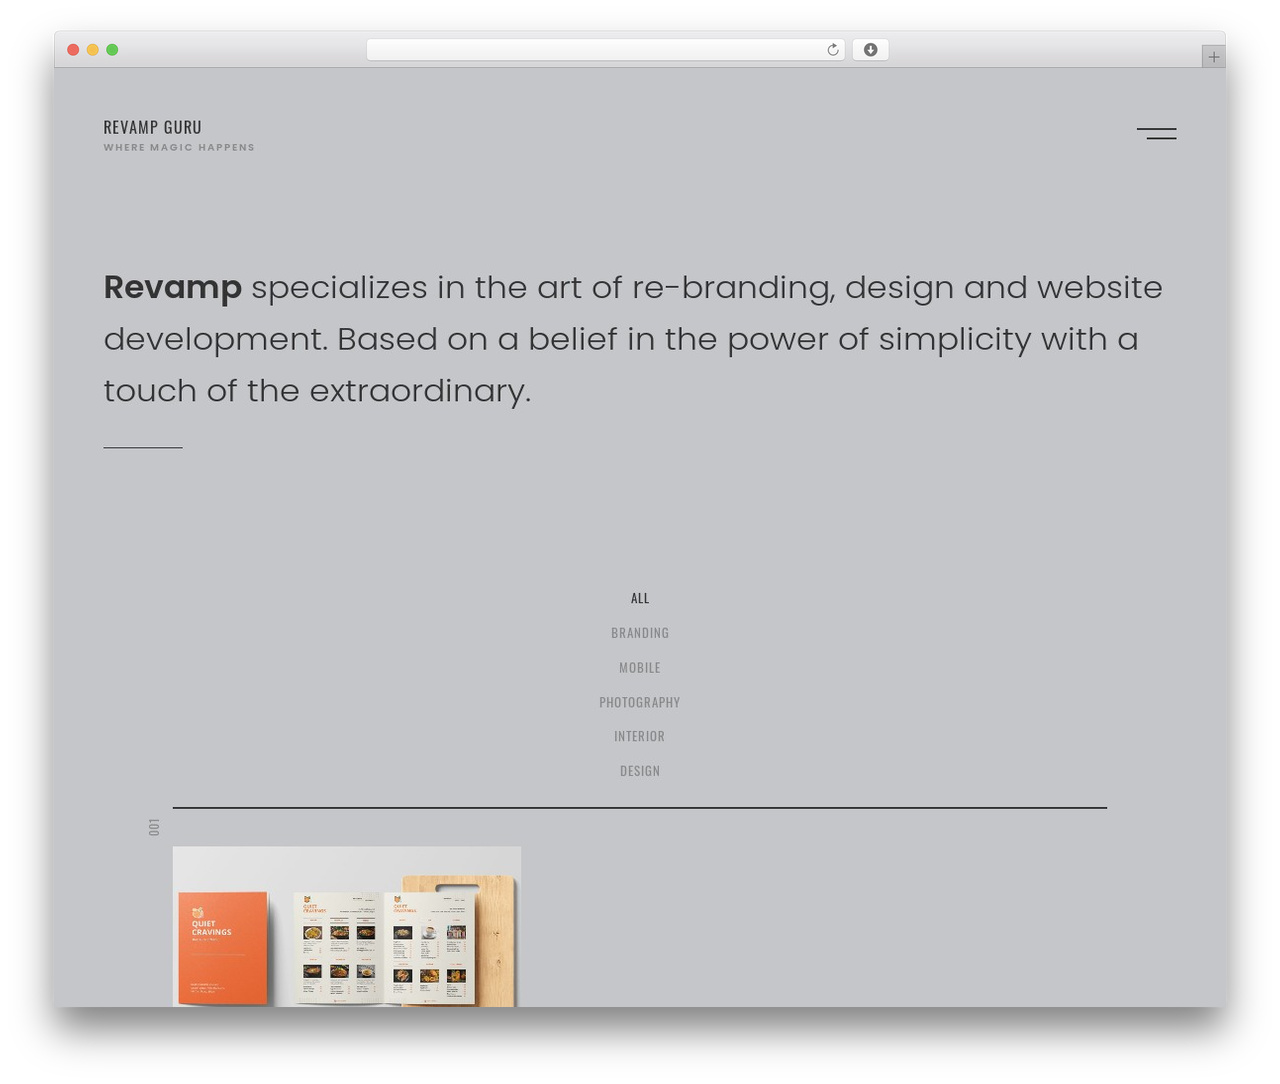Click the browser reload icon
The image size is (1280, 1084).
[x=832, y=50]
